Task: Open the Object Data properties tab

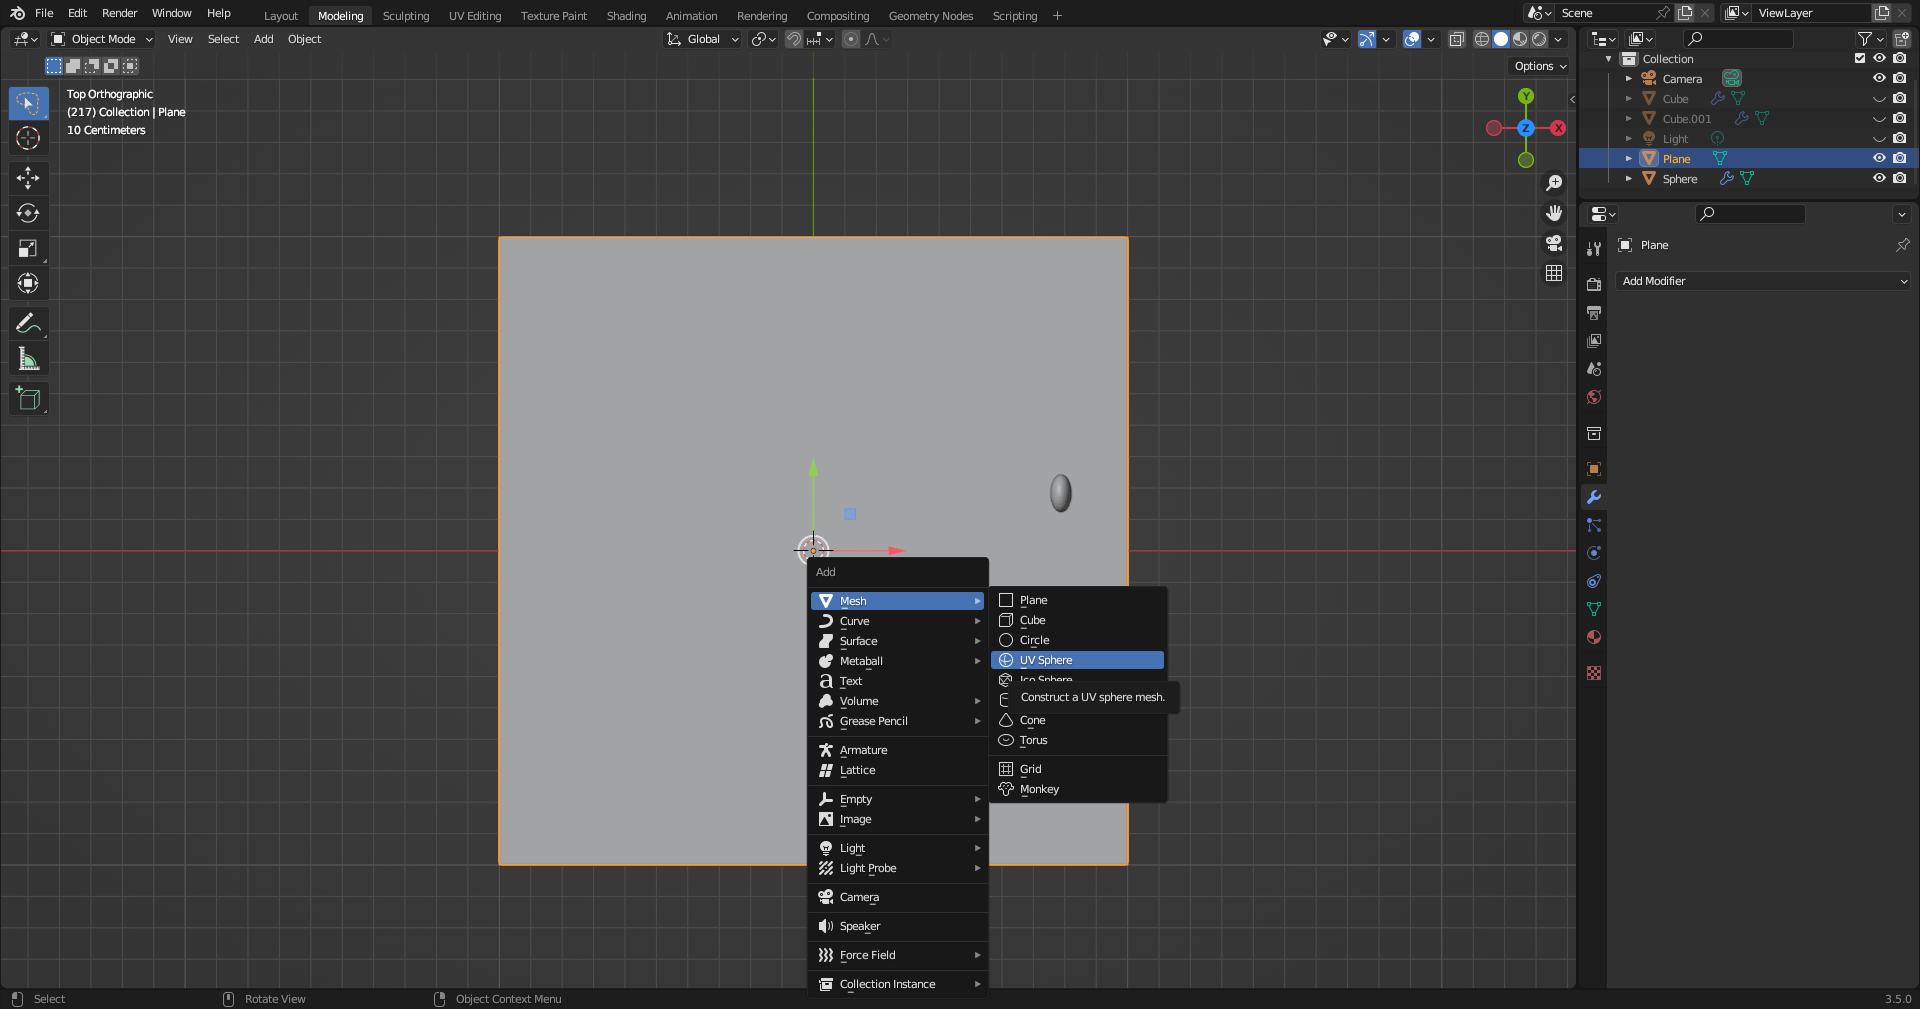Action: coord(1594,609)
